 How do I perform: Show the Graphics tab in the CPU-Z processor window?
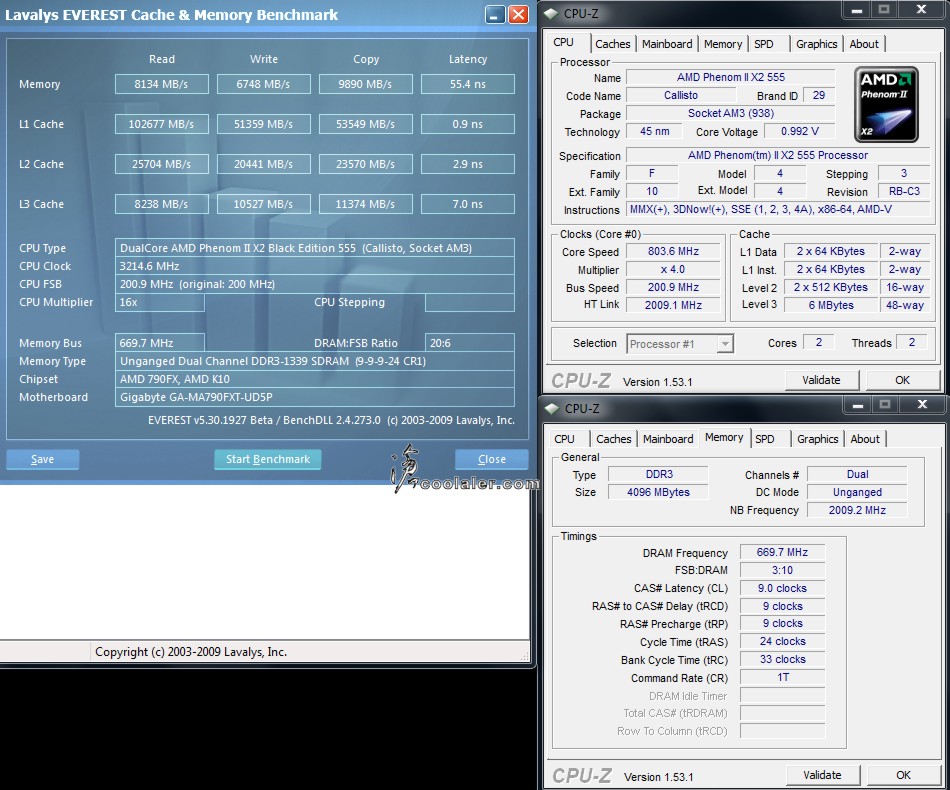[816, 44]
